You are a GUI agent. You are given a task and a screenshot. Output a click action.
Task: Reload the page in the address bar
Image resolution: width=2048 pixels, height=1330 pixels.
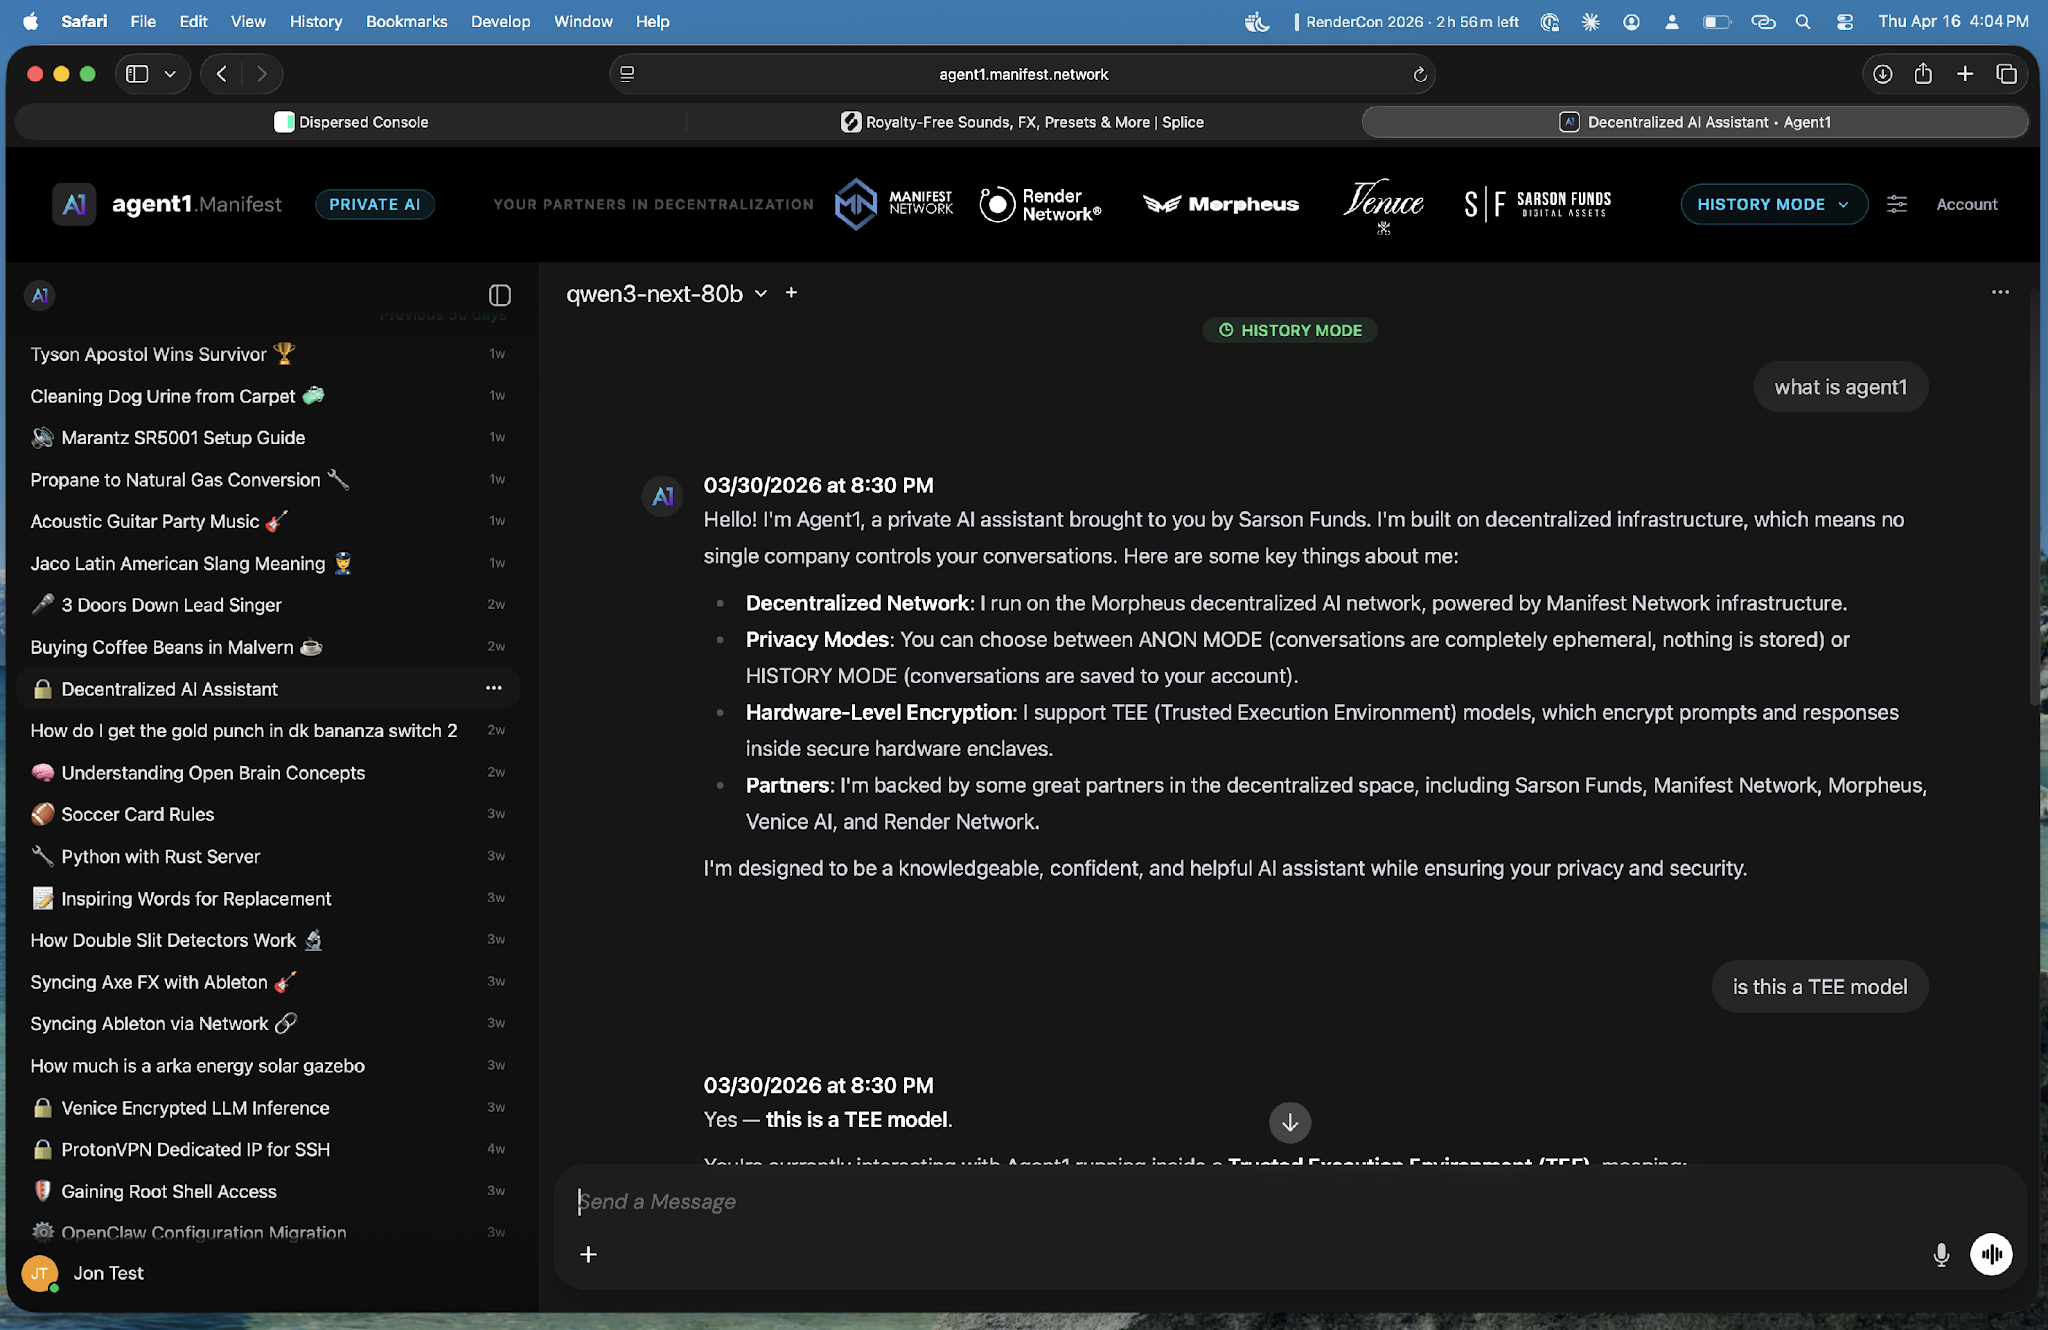pos(1419,74)
